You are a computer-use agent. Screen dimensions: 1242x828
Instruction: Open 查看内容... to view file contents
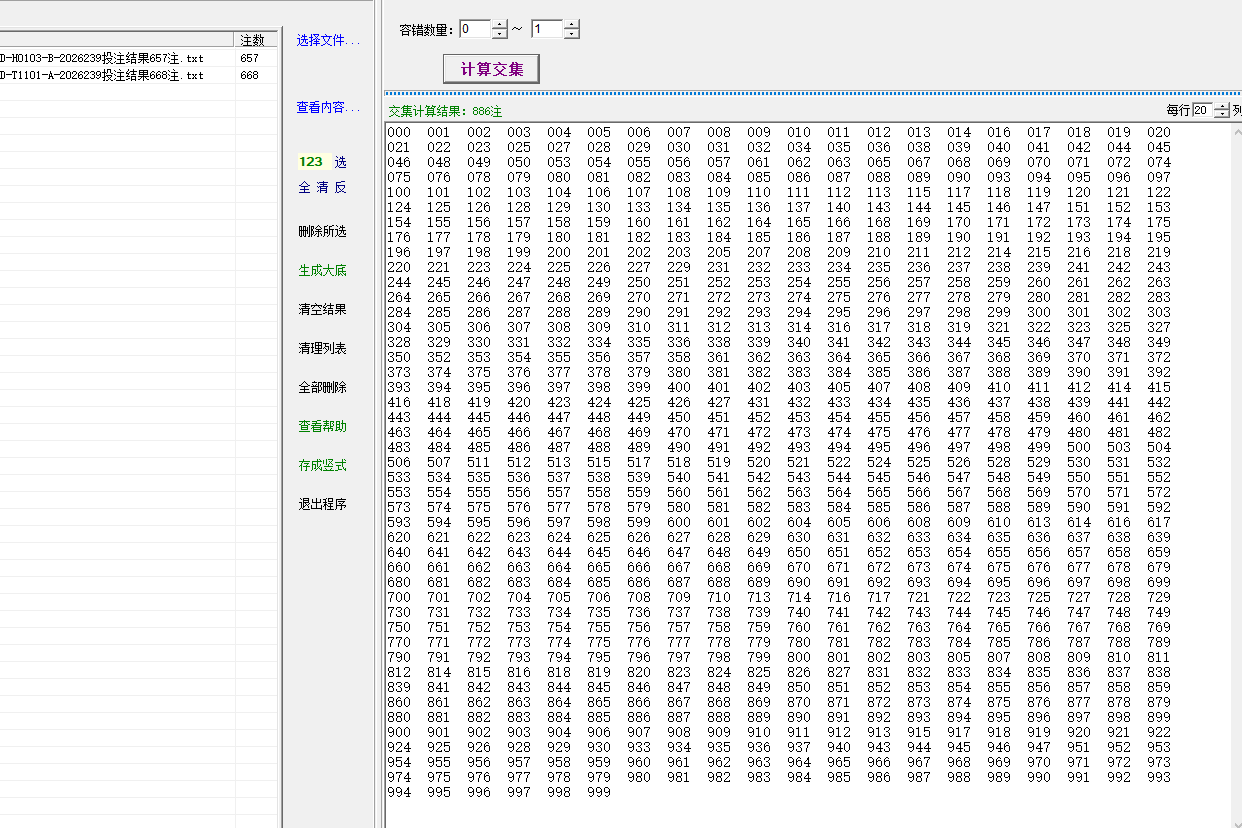[x=328, y=108]
